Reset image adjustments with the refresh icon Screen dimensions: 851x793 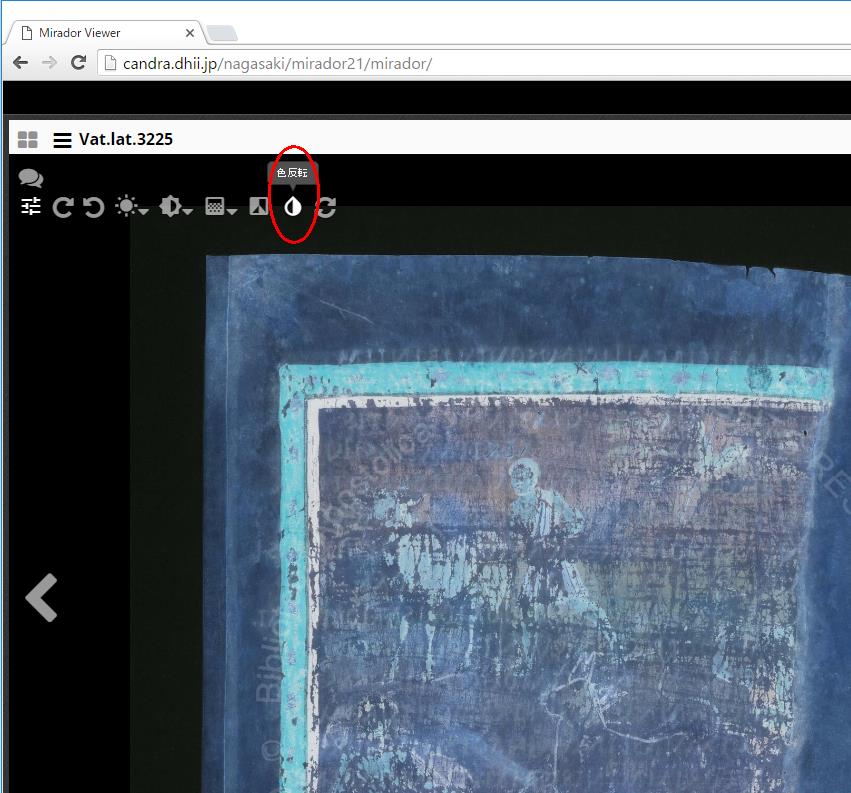coord(326,207)
